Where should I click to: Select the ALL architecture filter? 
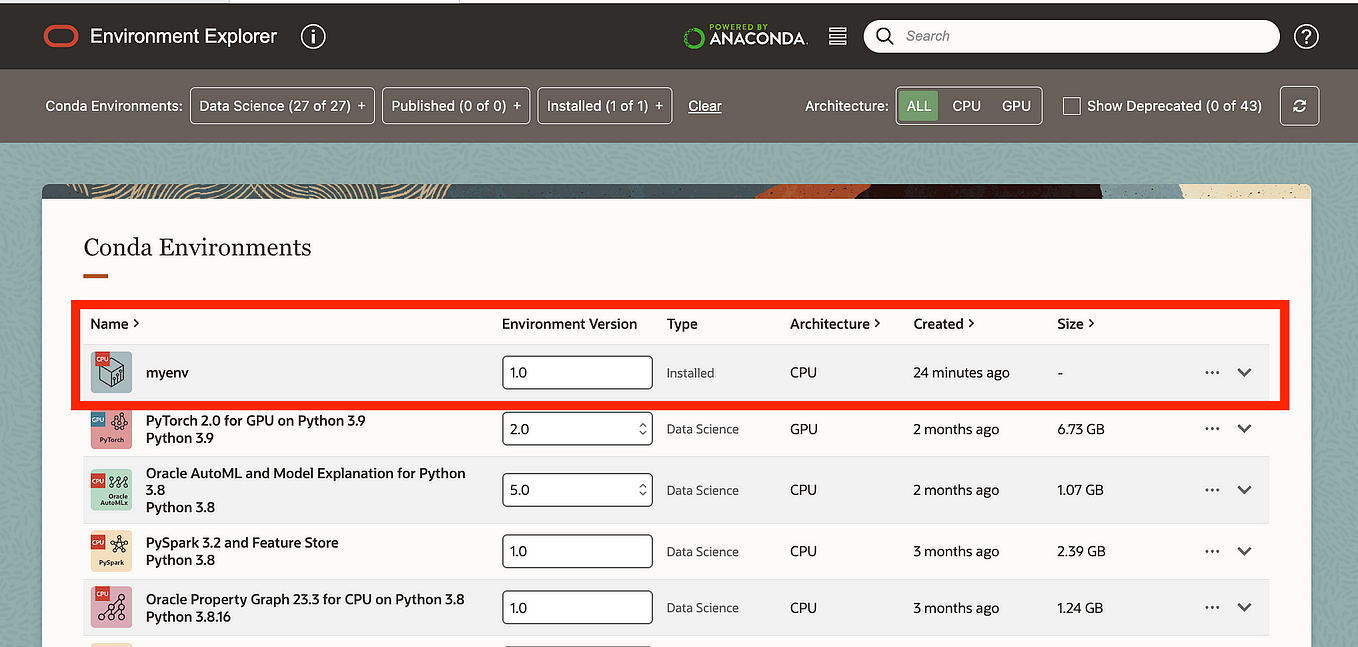click(x=918, y=106)
